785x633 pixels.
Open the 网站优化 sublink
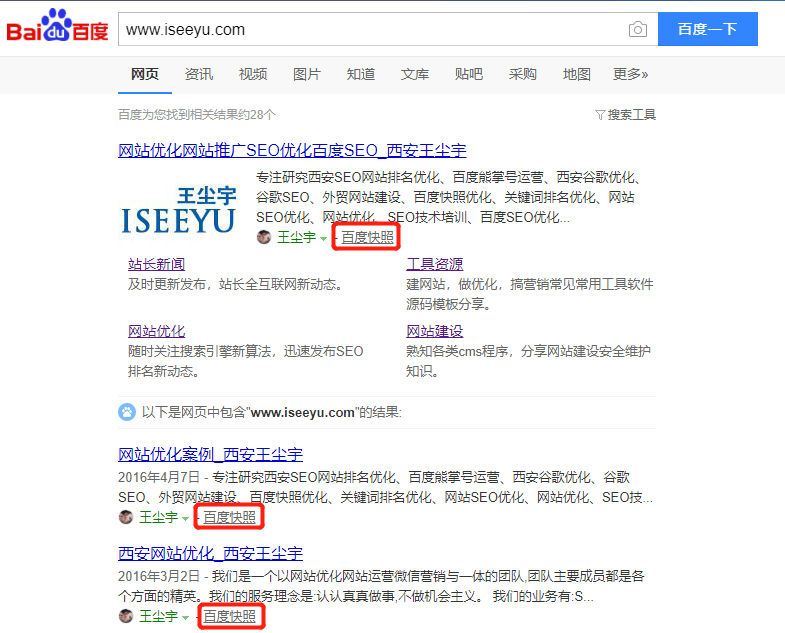click(x=157, y=331)
